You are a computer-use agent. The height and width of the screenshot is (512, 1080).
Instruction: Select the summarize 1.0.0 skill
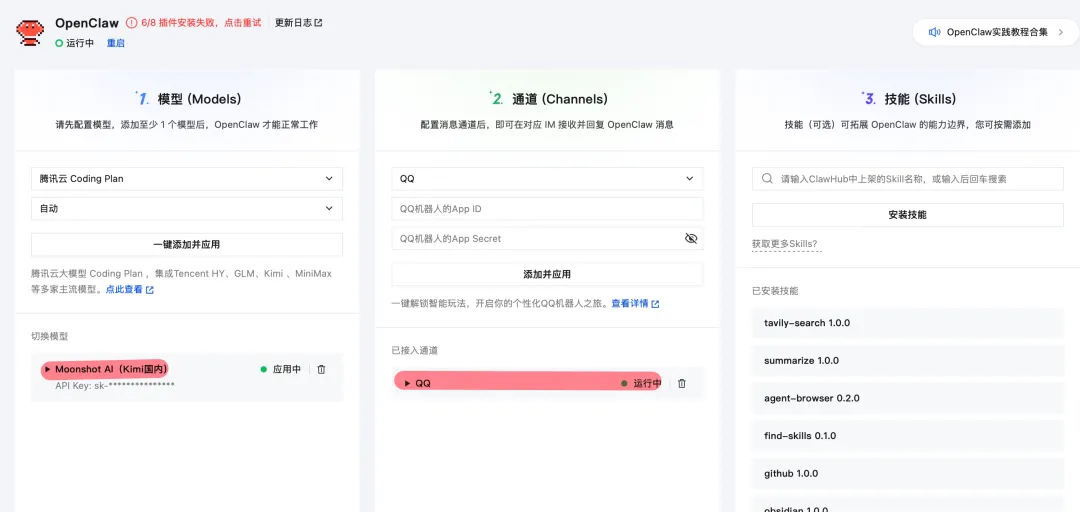pyautogui.click(x=908, y=360)
